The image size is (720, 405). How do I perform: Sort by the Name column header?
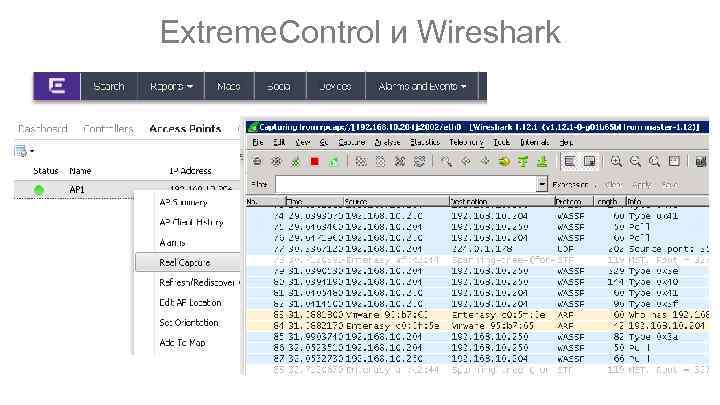tap(80, 171)
